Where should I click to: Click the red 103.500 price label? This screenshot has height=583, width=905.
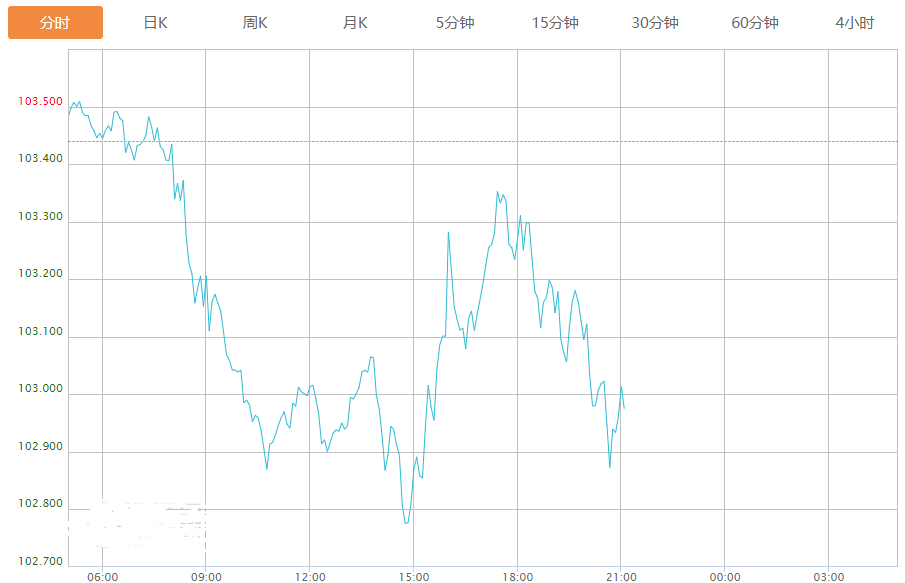point(40,102)
